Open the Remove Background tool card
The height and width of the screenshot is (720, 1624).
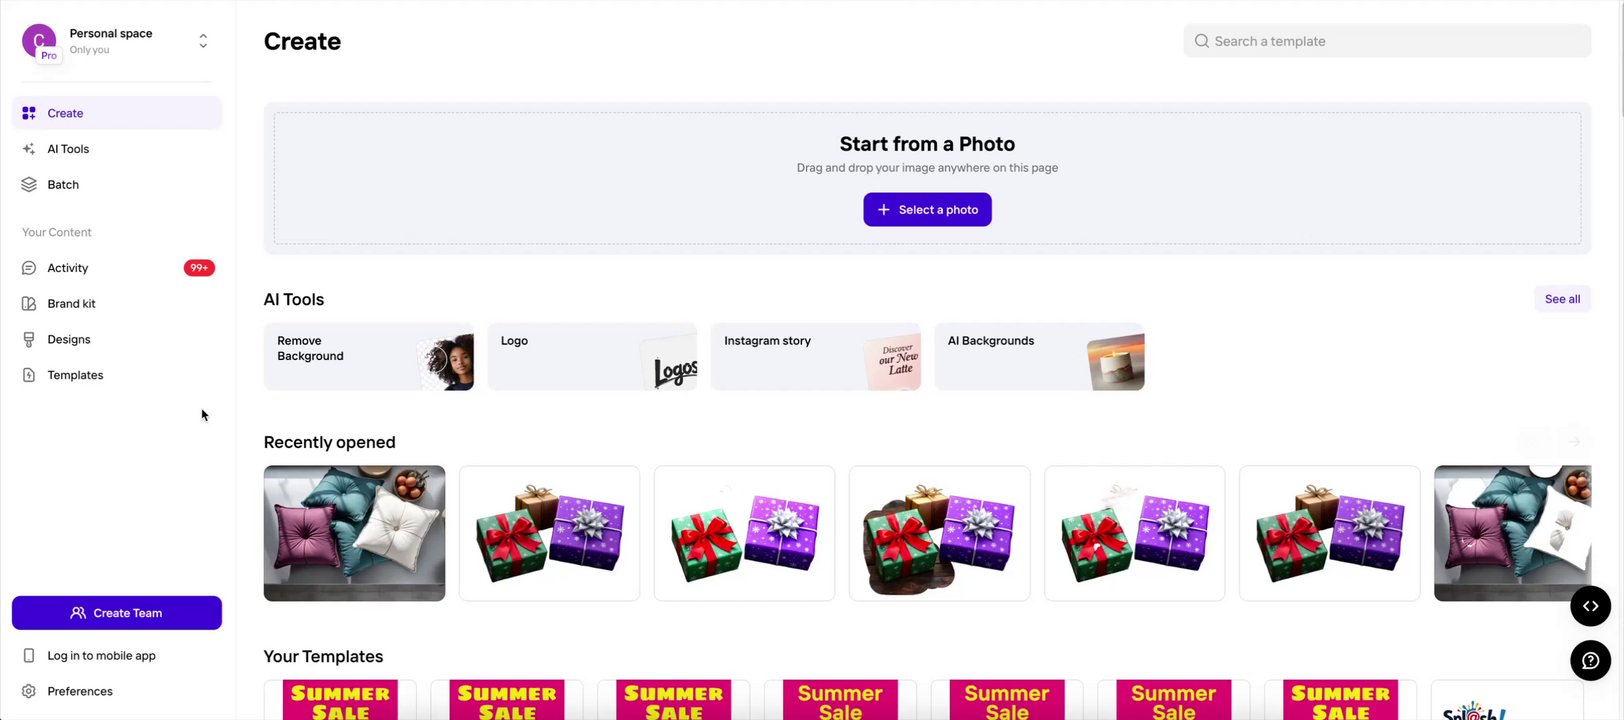point(369,356)
